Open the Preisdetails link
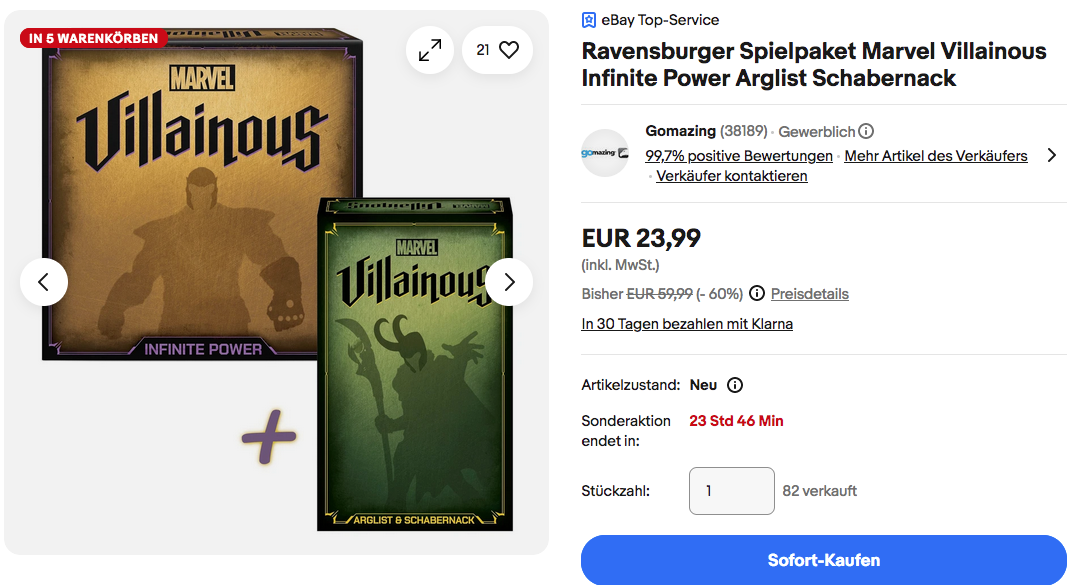Image resolution: width=1083 pixels, height=585 pixels. (810, 294)
